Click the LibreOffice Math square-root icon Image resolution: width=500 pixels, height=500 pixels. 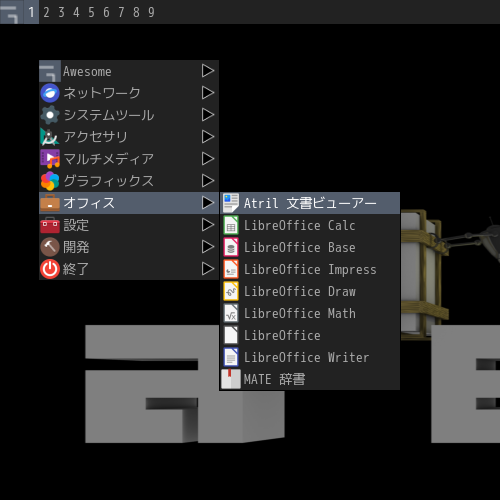click(x=231, y=313)
